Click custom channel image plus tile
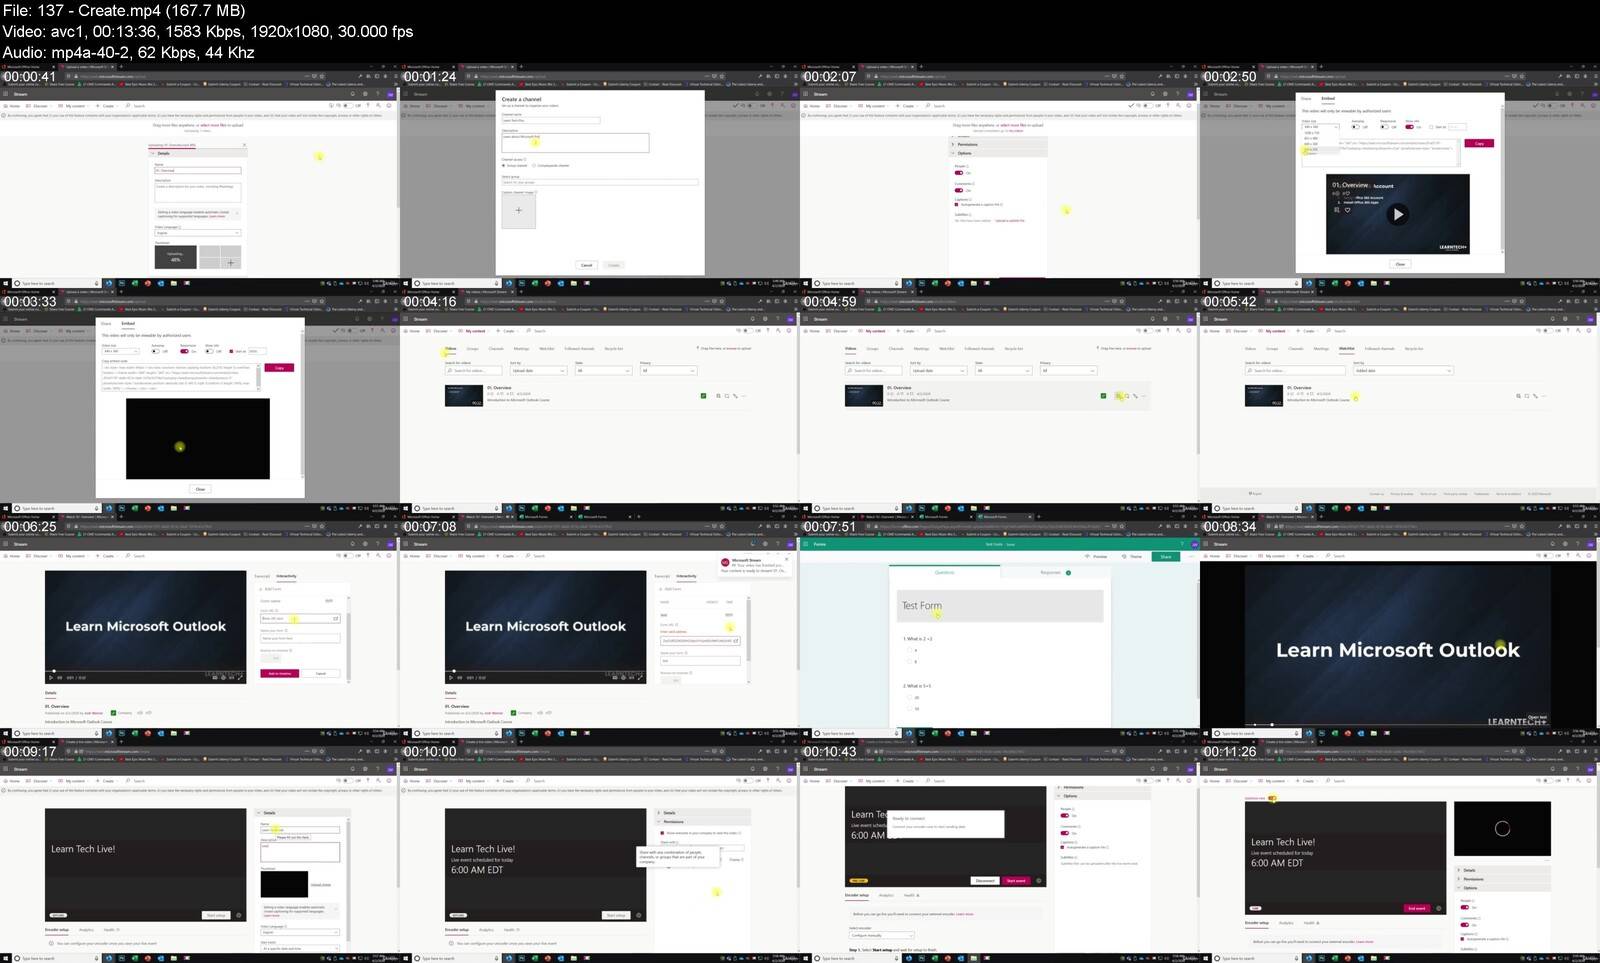 point(519,210)
